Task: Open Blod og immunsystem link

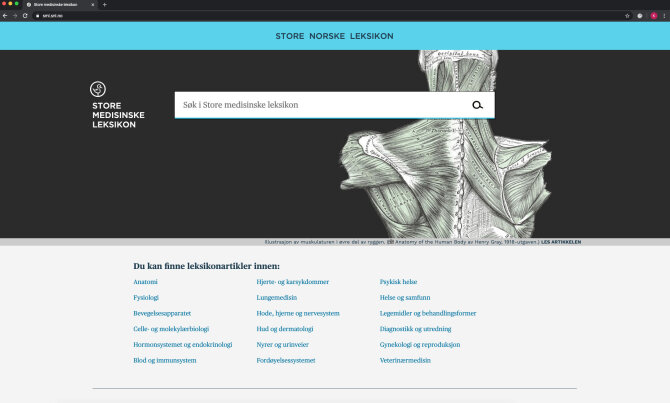Action: tap(165, 361)
